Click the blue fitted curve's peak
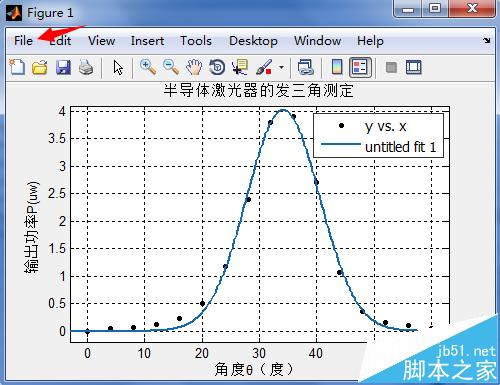The width and height of the screenshot is (500, 385). (x=283, y=110)
